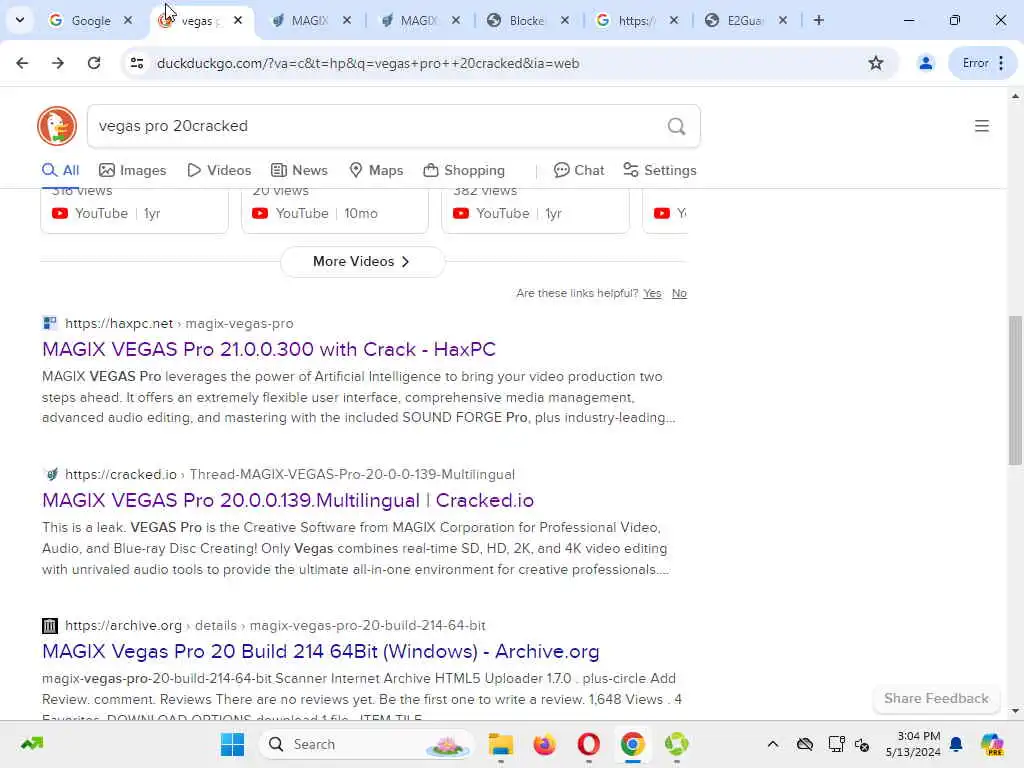Switch to the first MAGIX tab

310,20
